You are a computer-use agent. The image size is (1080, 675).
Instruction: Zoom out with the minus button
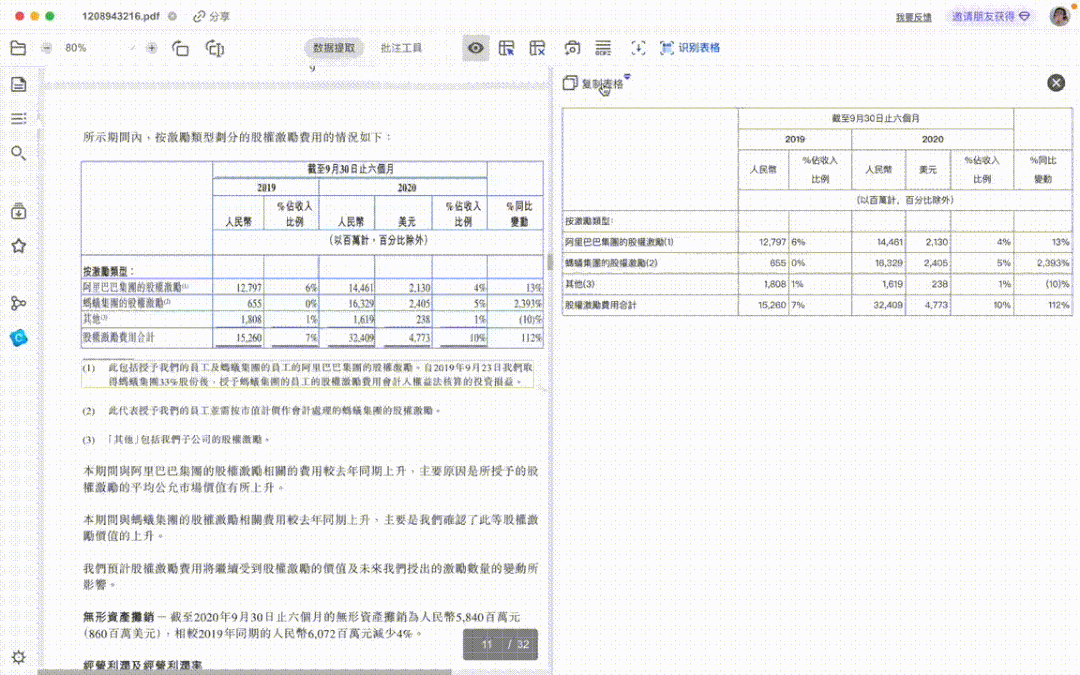pos(46,48)
